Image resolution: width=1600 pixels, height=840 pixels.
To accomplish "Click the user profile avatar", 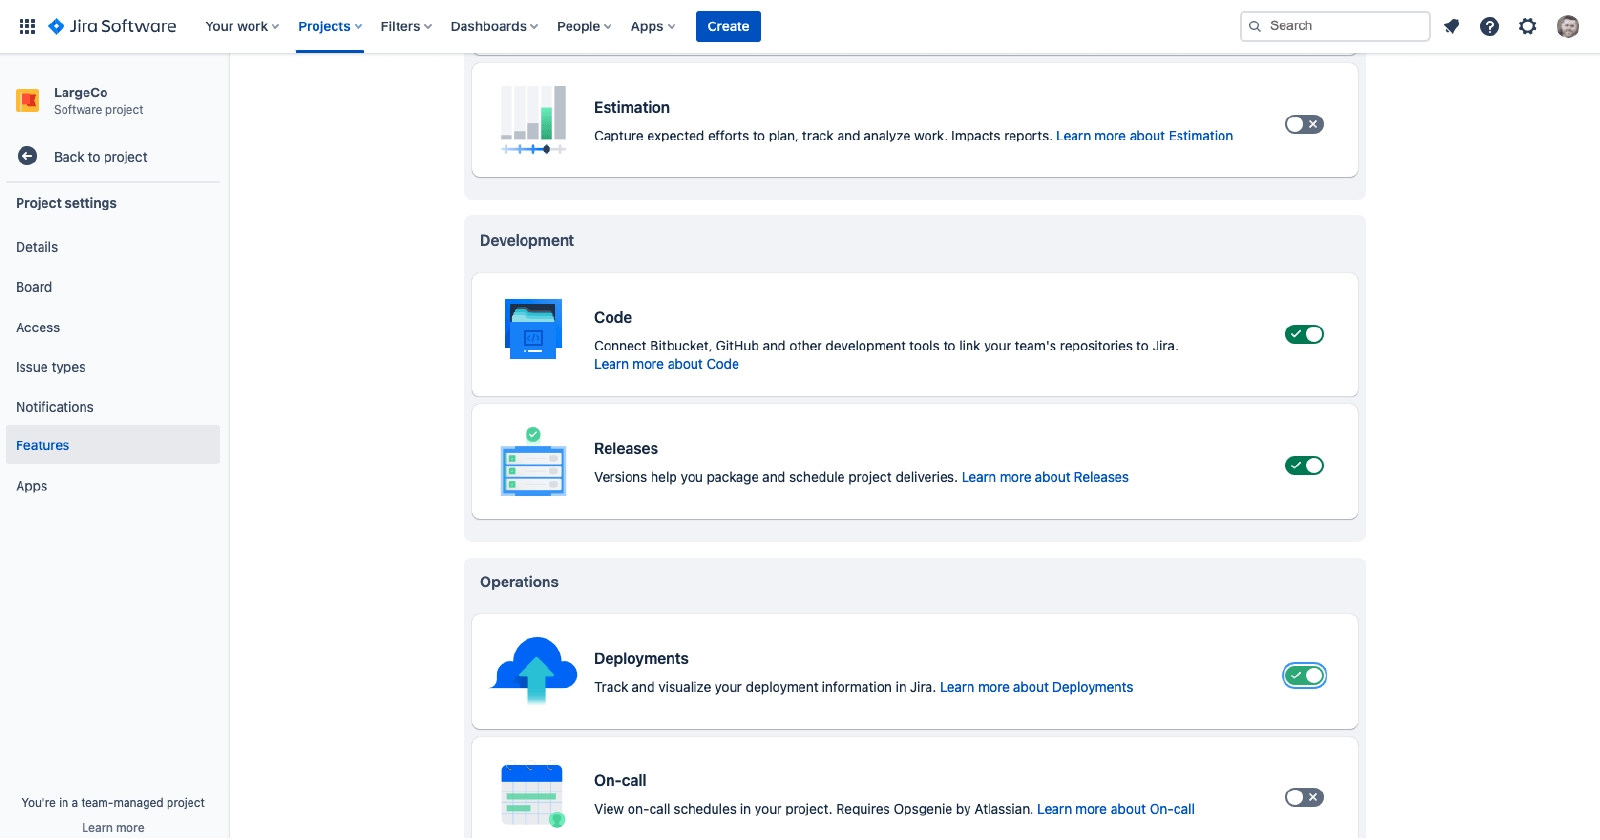I will 1567,26.
